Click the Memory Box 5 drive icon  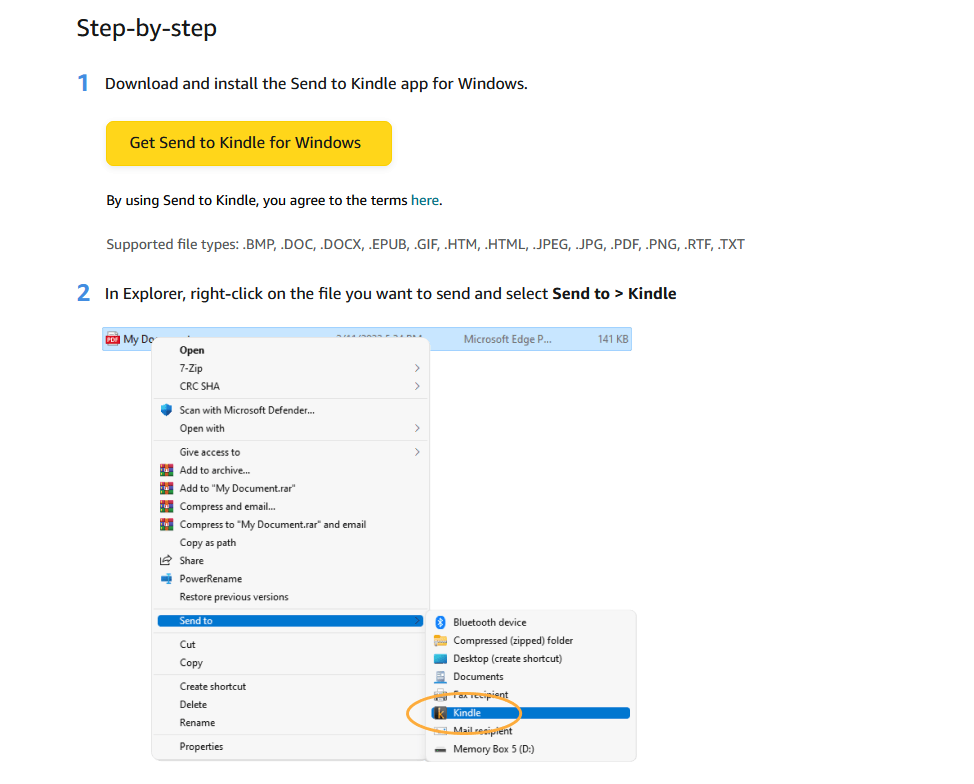tap(440, 749)
